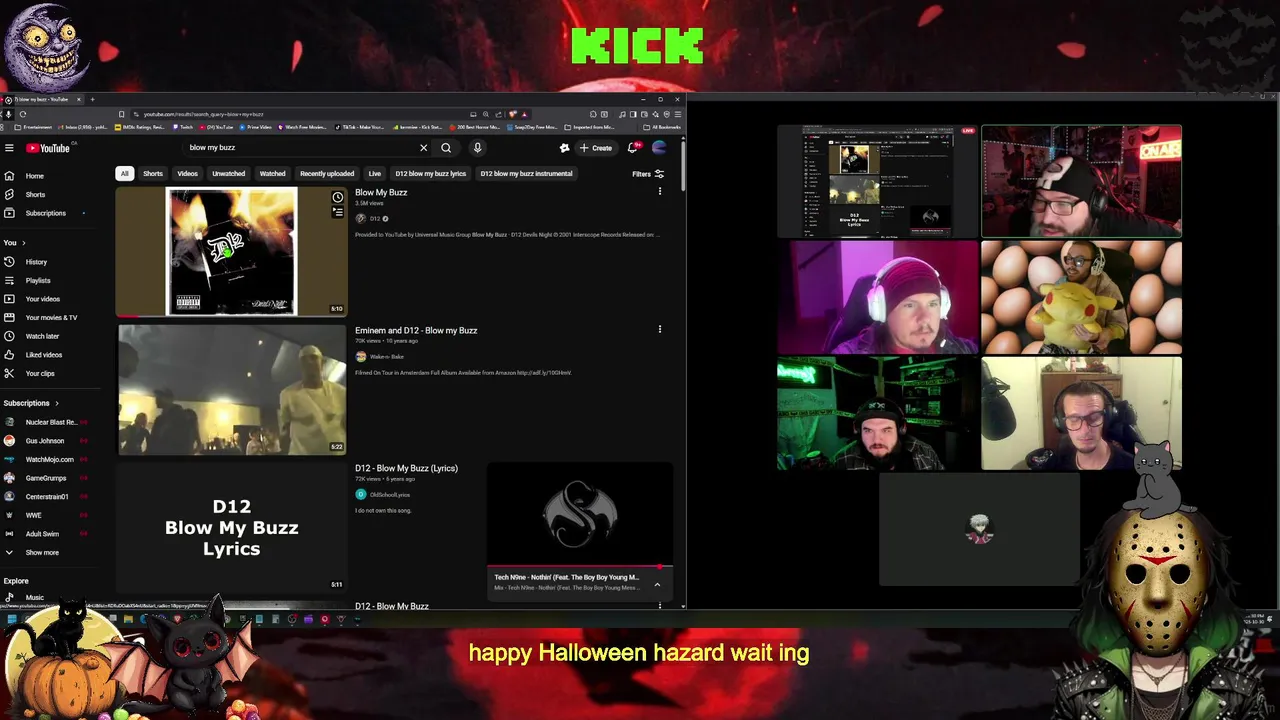The width and height of the screenshot is (1280, 720).
Task: Open the Twitch bookmark
Action: click(x=183, y=127)
